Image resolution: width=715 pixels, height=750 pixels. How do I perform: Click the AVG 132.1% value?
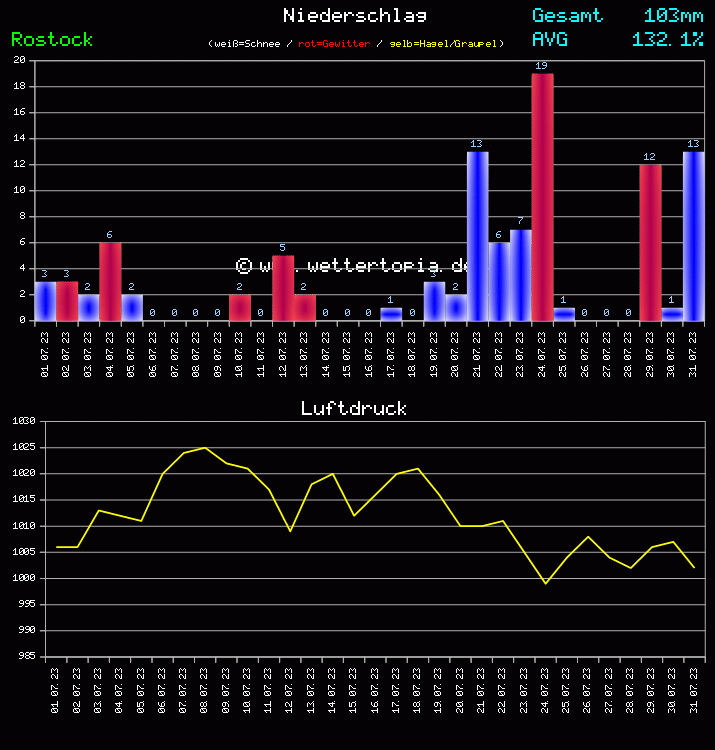click(667, 40)
